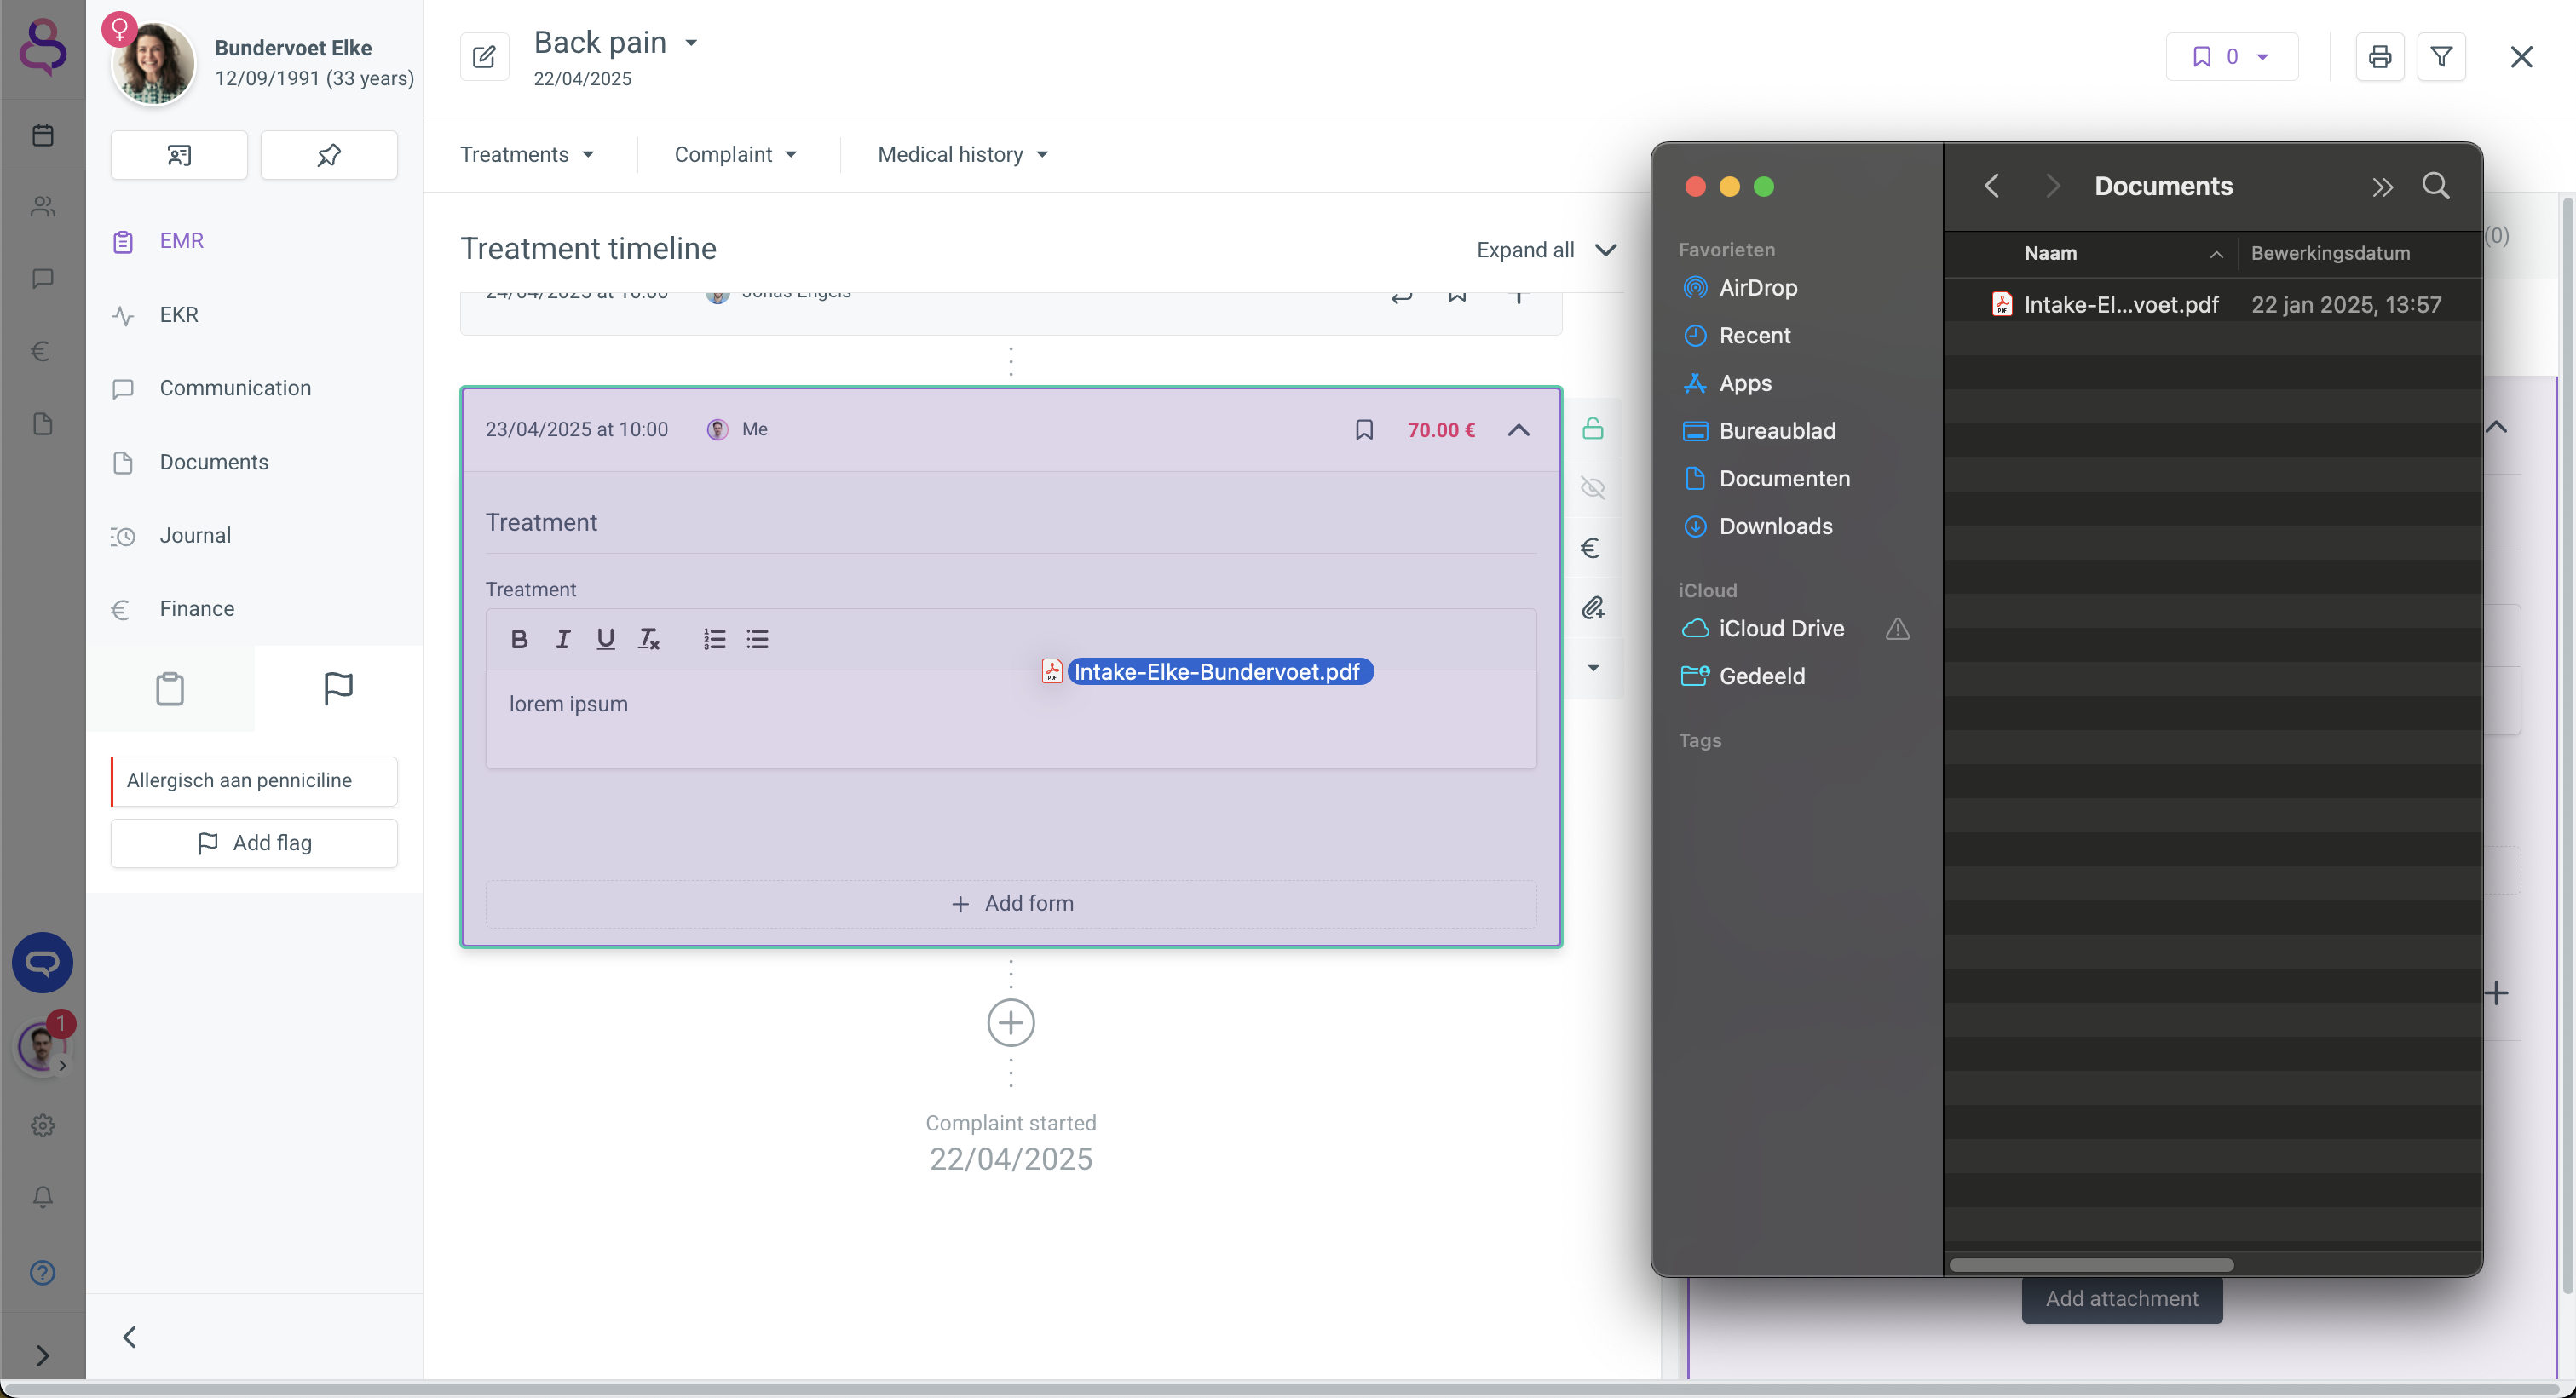Toggle the lock icon beside treatment
Image resolution: width=2576 pixels, height=1398 pixels.
[x=1592, y=429]
